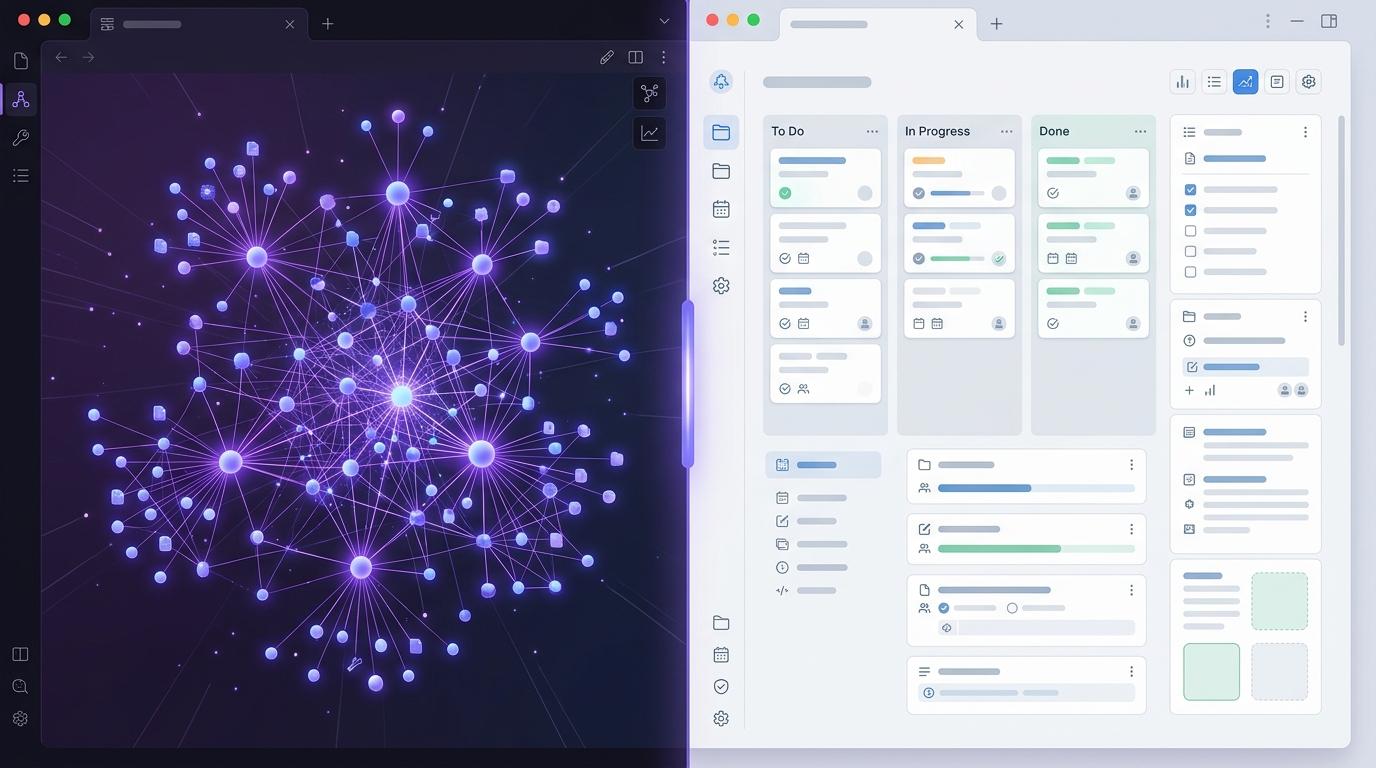Viewport: 1376px width, 768px height.
Task: Check the fifth checklist item
Action: [x=1190, y=272]
